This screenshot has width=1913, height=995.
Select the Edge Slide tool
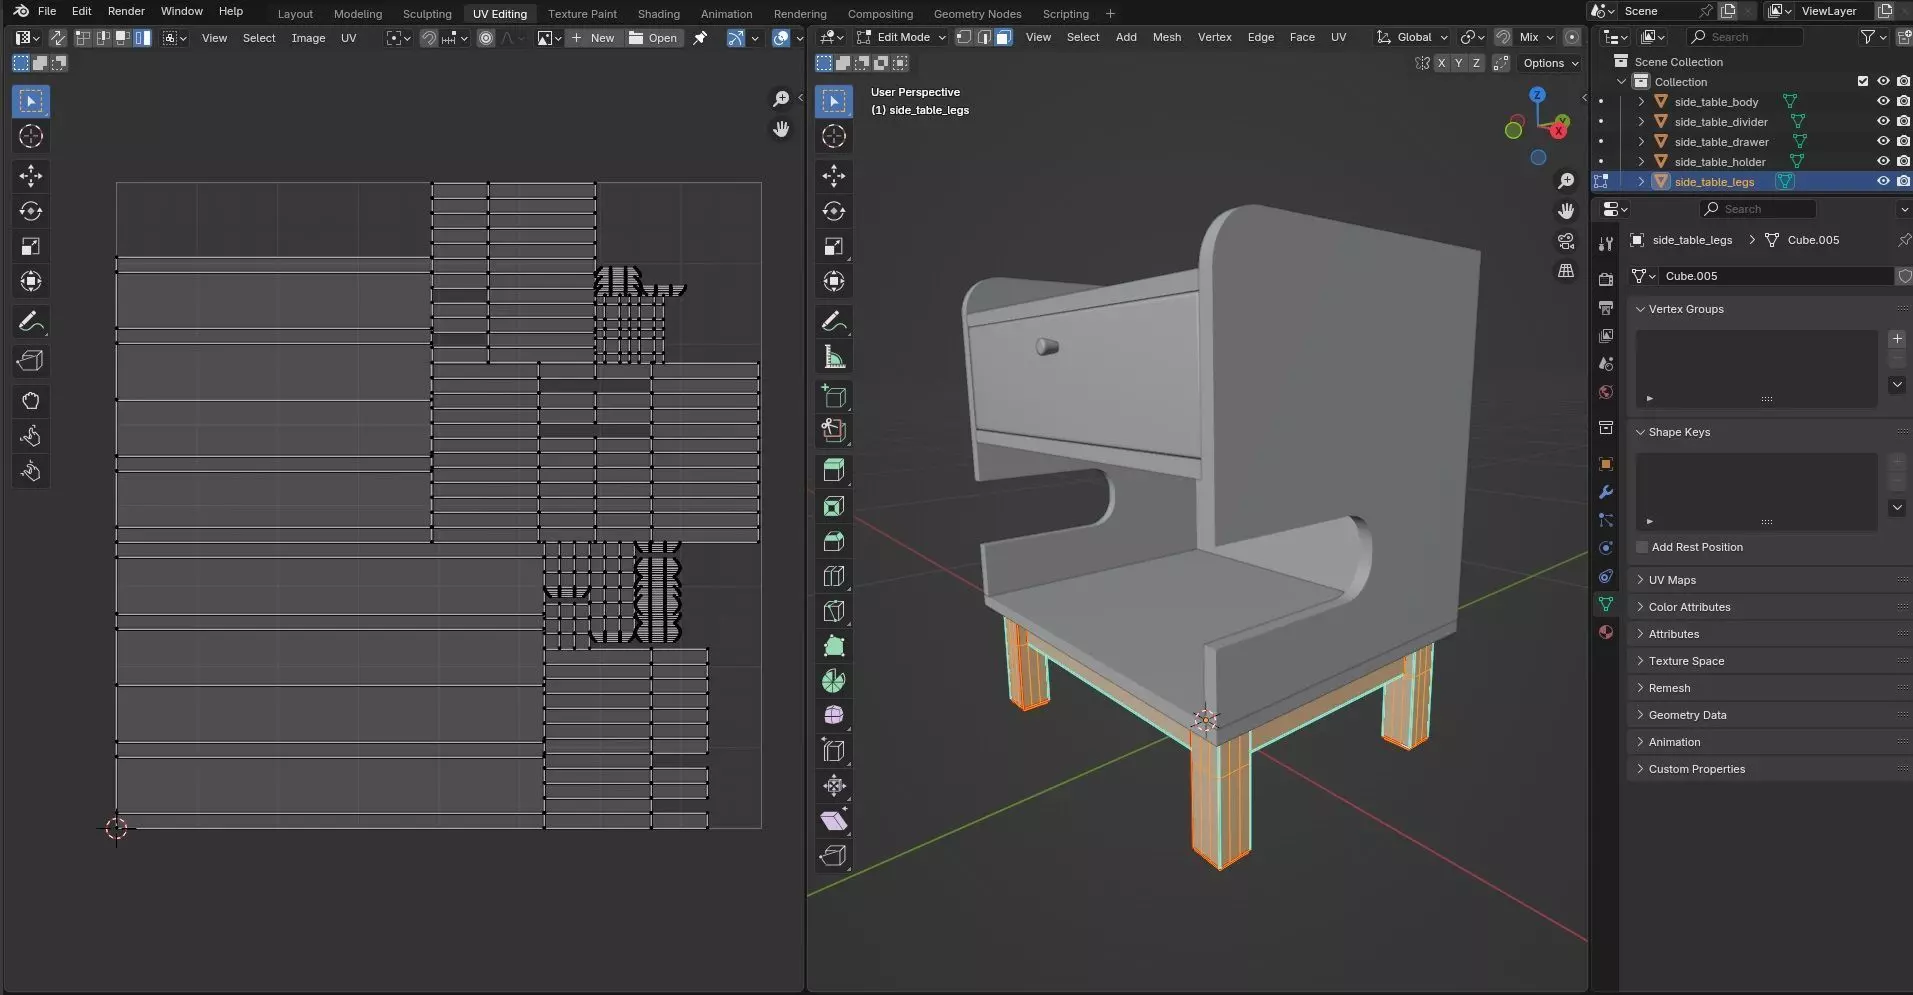coord(834,750)
